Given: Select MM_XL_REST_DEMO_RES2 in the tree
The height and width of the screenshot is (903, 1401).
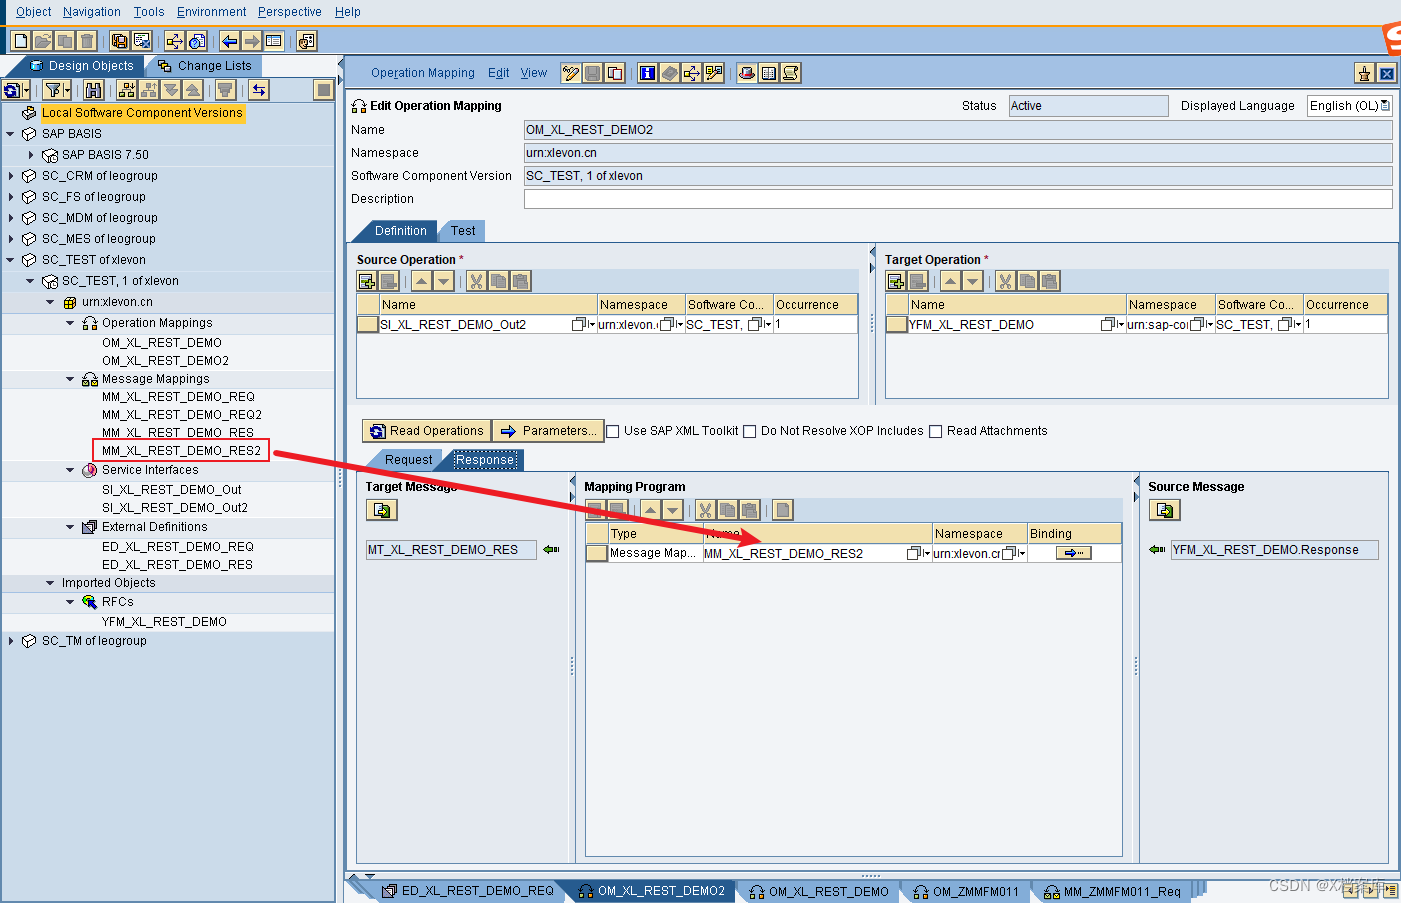Looking at the screenshot, I should [x=181, y=451].
